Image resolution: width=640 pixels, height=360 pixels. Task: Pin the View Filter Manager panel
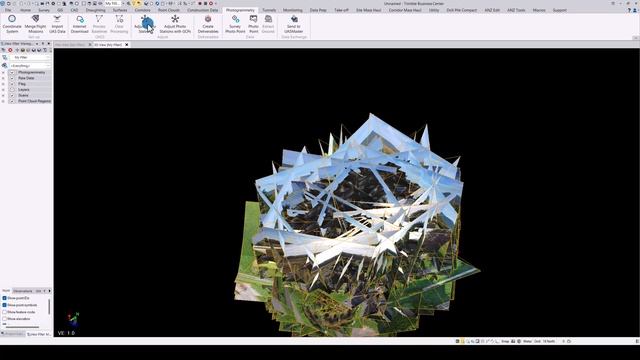[x=43, y=43]
